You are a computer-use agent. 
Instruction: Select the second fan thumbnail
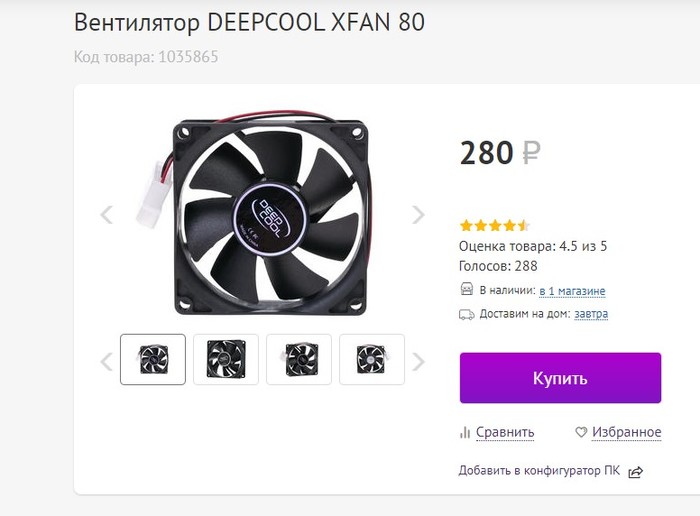coord(226,359)
